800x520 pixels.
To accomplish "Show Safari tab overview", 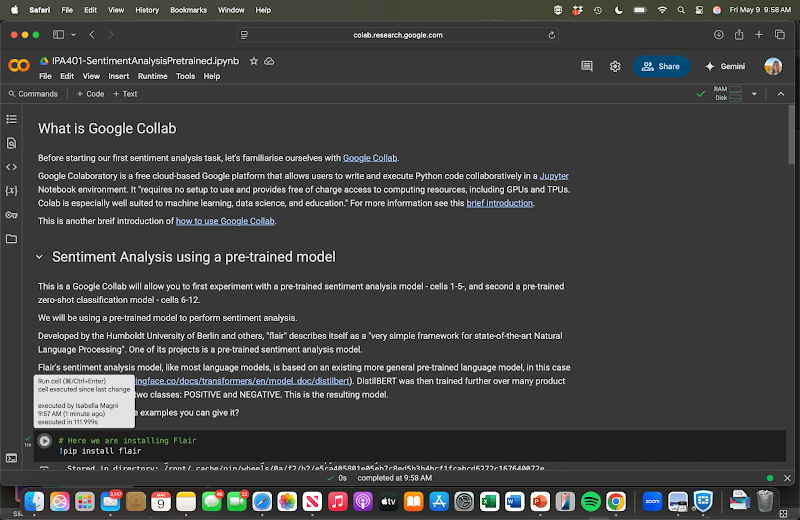I will tap(780, 35).
